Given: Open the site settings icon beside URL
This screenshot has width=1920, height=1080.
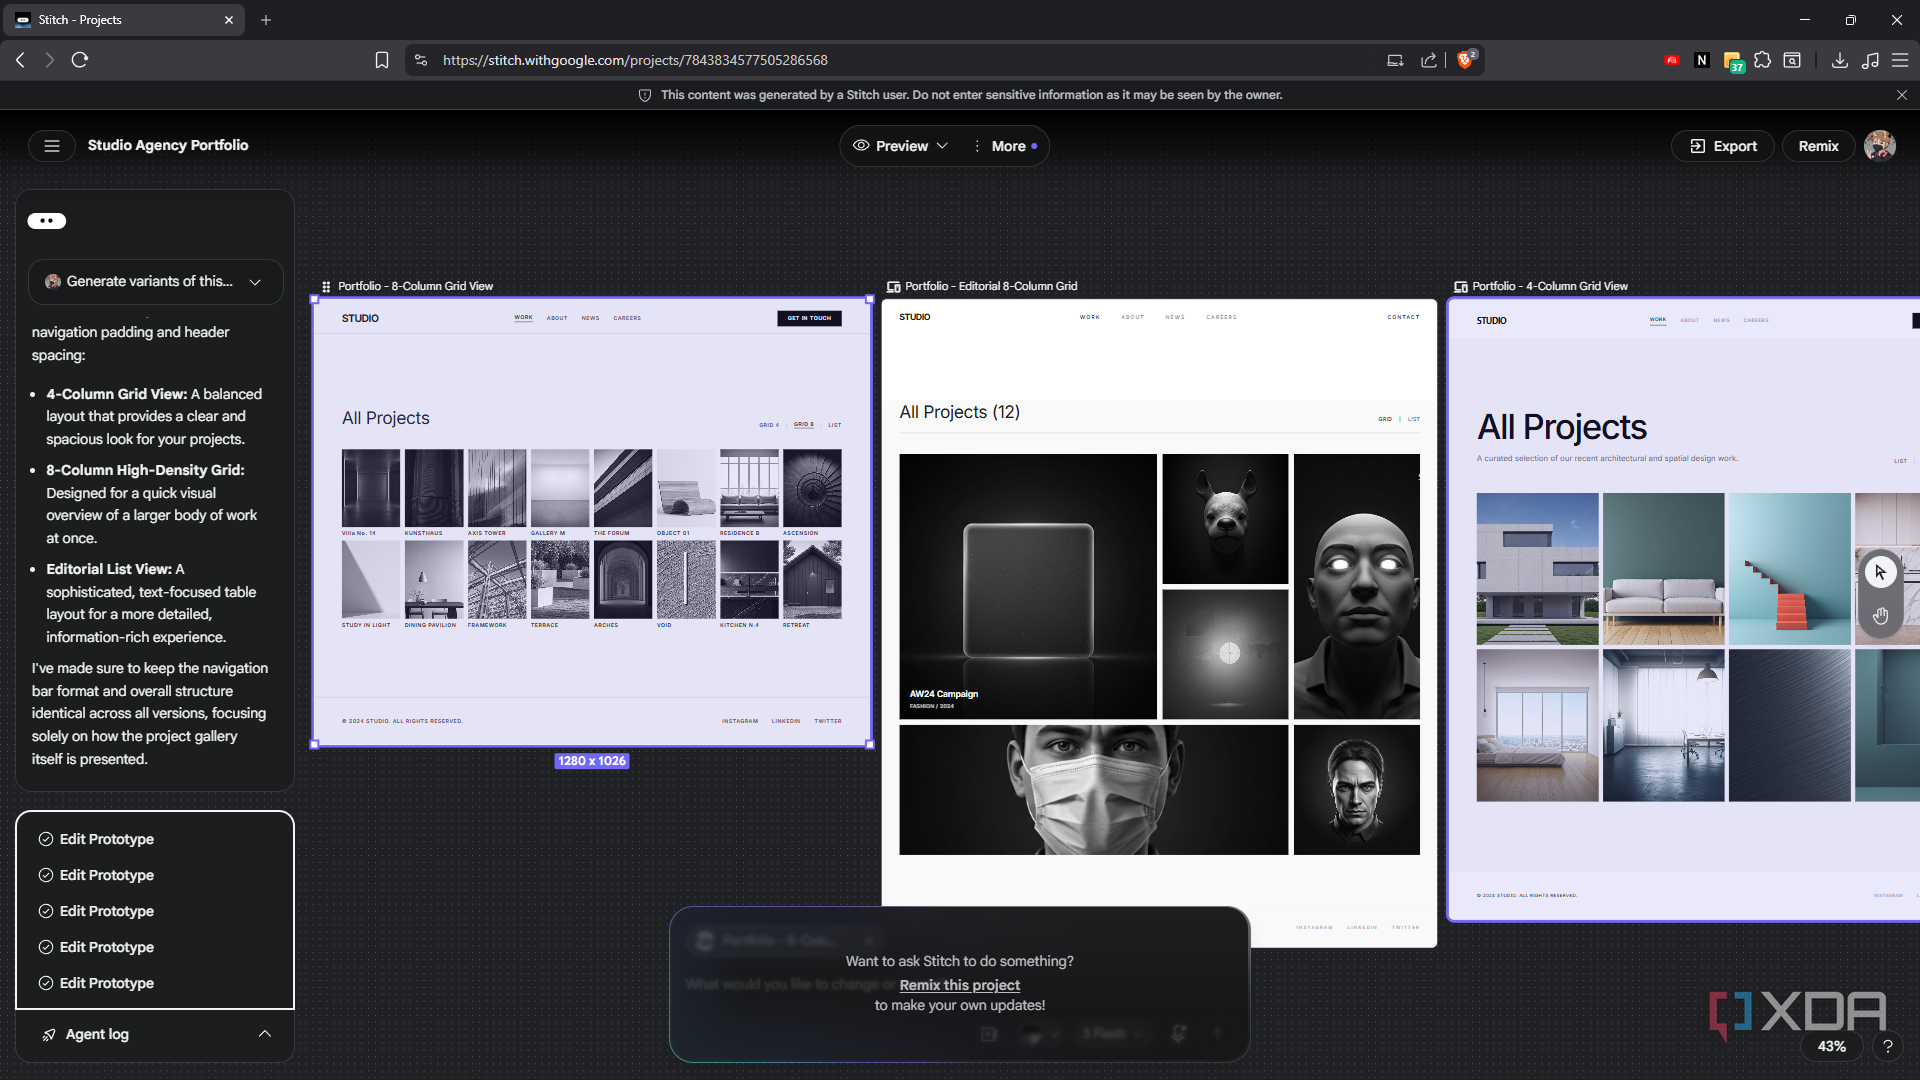Looking at the screenshot, I should pyautogui.click(x=421, y=60).
